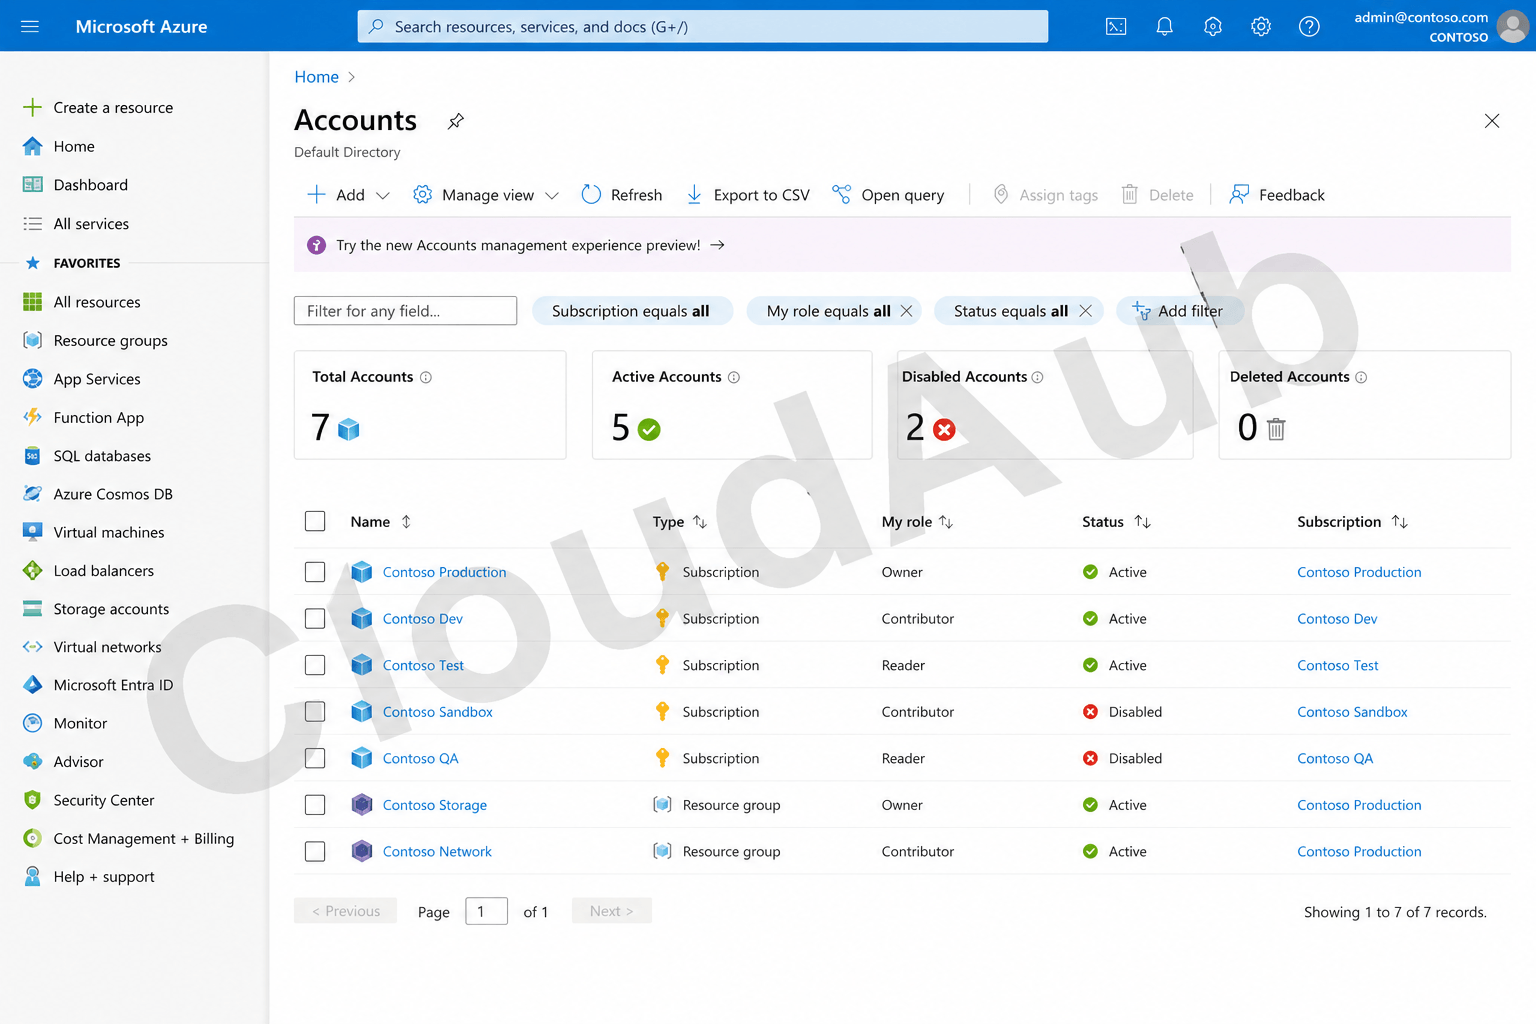This screenshot has height=1024, width=1536.
Task: Open the Subscription equals all filter
Action: 632,311
